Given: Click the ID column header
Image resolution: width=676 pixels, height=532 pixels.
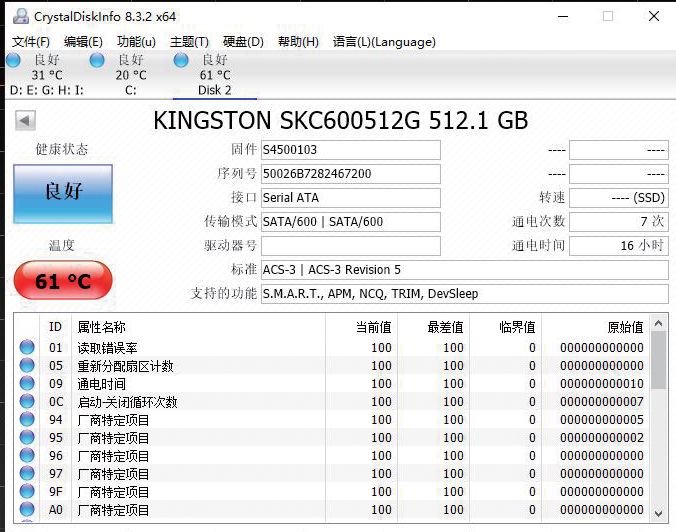Looking at the screenshot, I should [x=55, y=327].
